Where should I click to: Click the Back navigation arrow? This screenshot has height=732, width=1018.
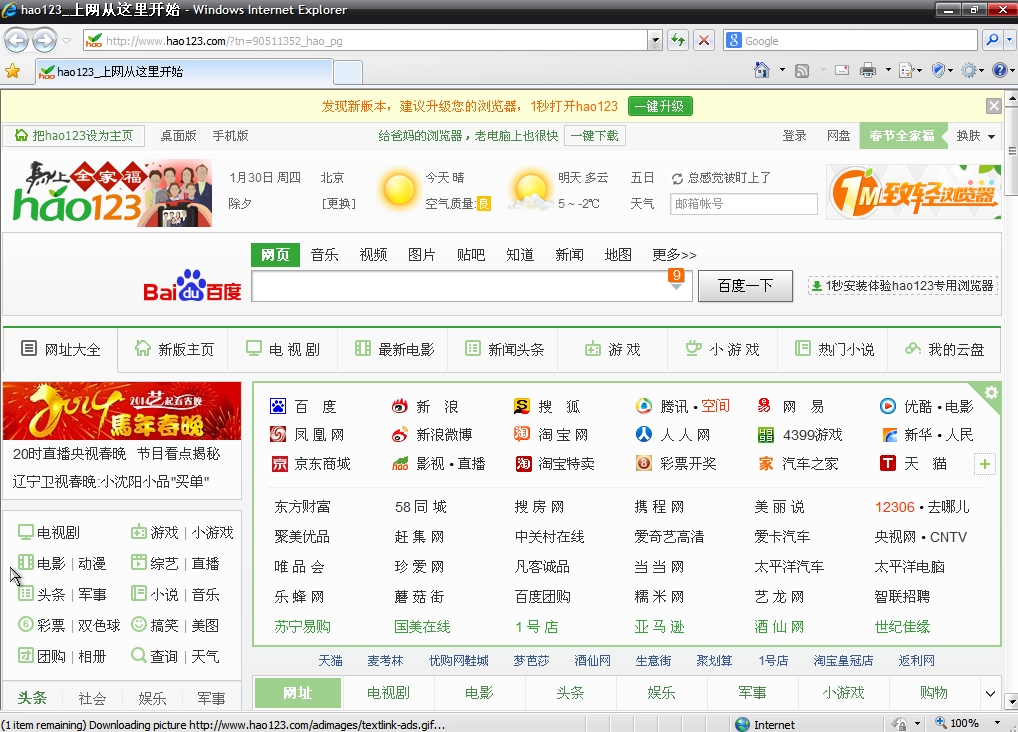pos(17,40)
